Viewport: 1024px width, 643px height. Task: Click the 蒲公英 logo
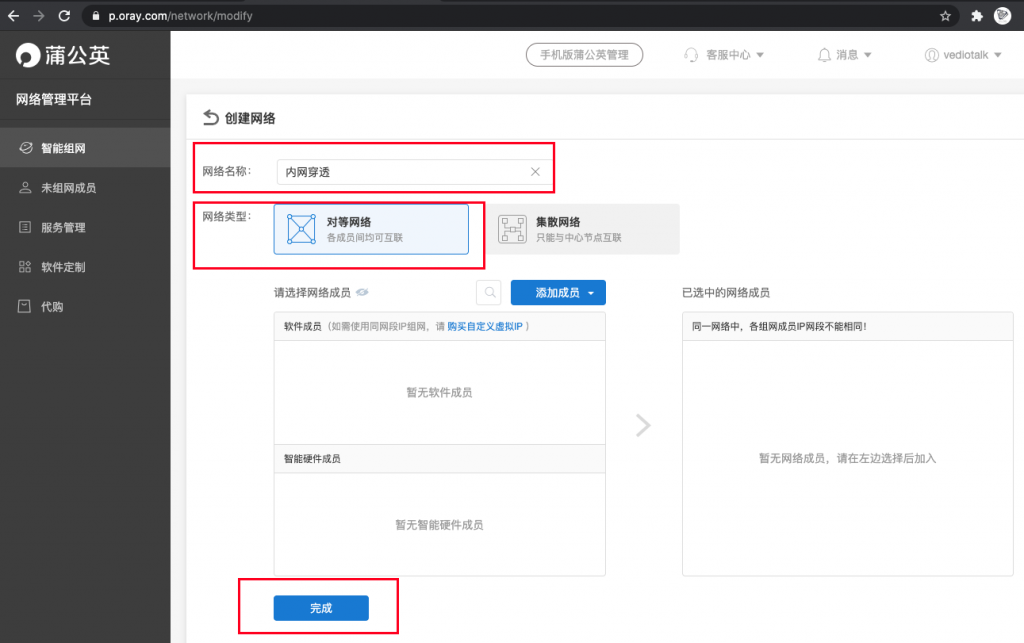click(64, 56)
